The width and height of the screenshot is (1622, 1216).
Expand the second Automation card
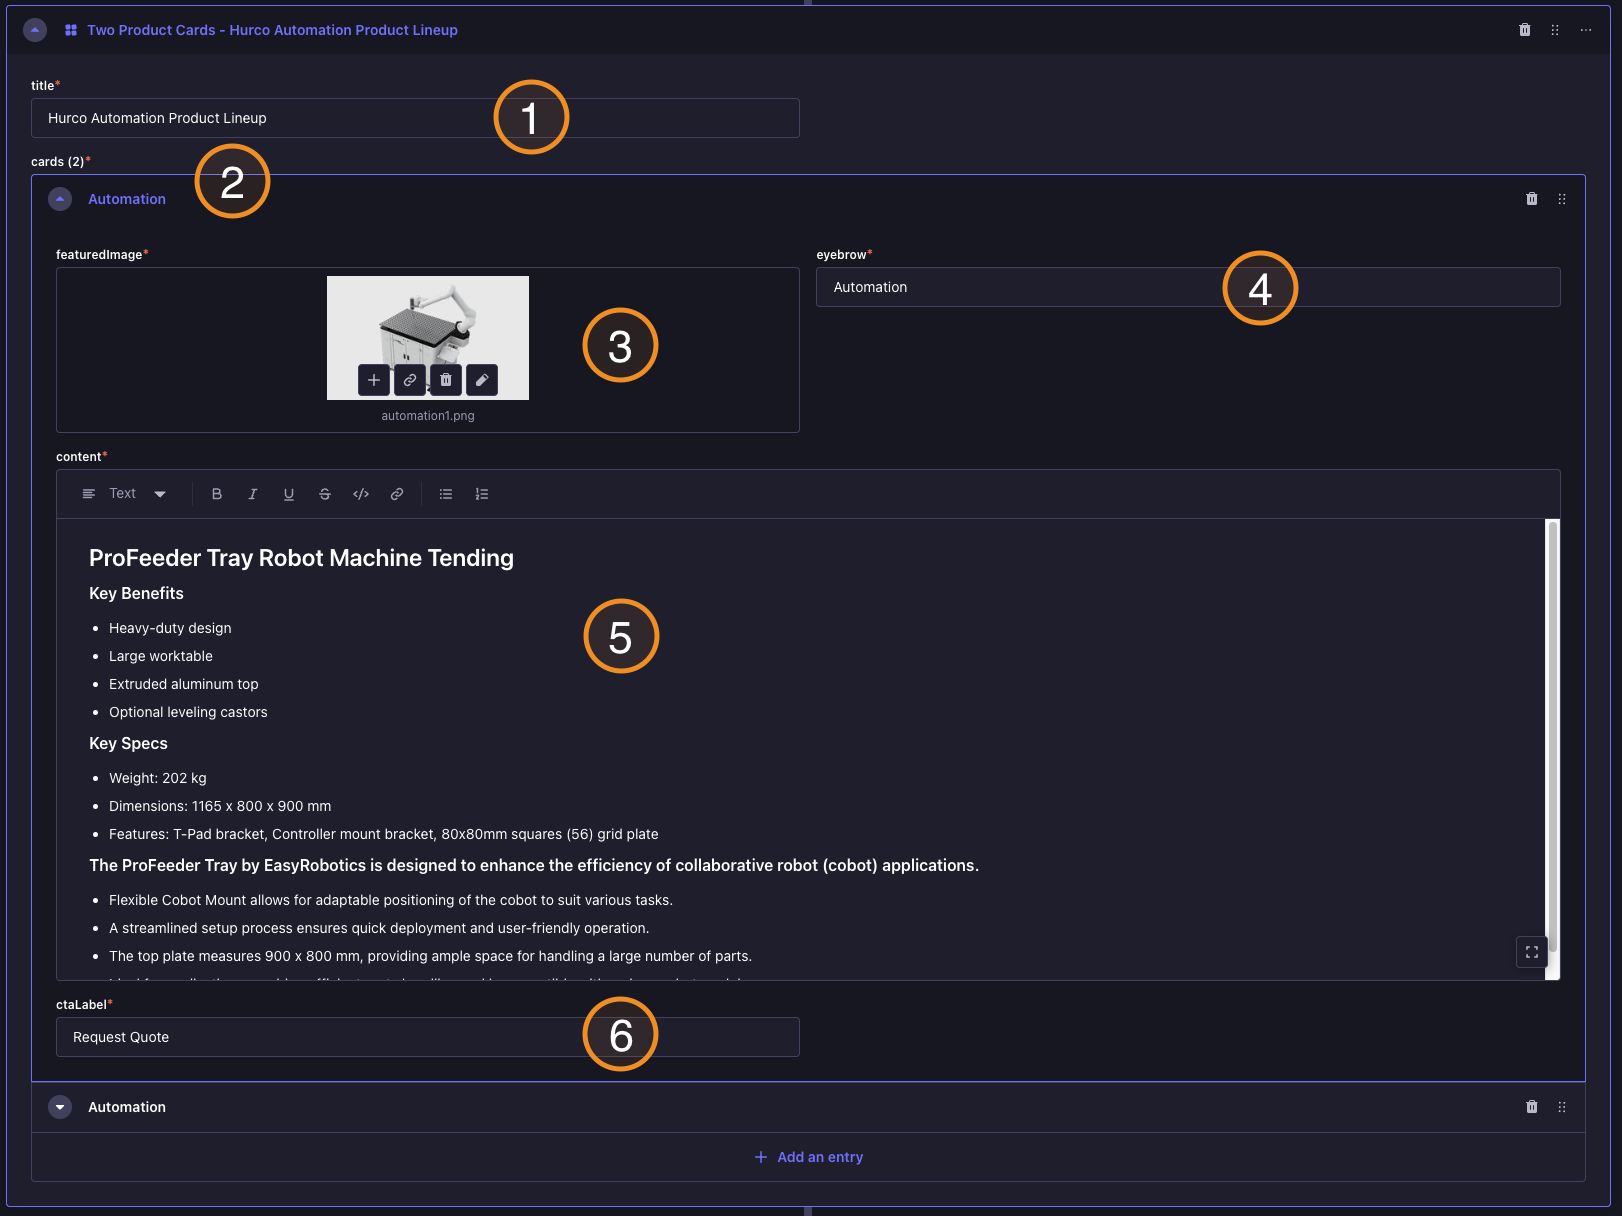point(60,1107)
